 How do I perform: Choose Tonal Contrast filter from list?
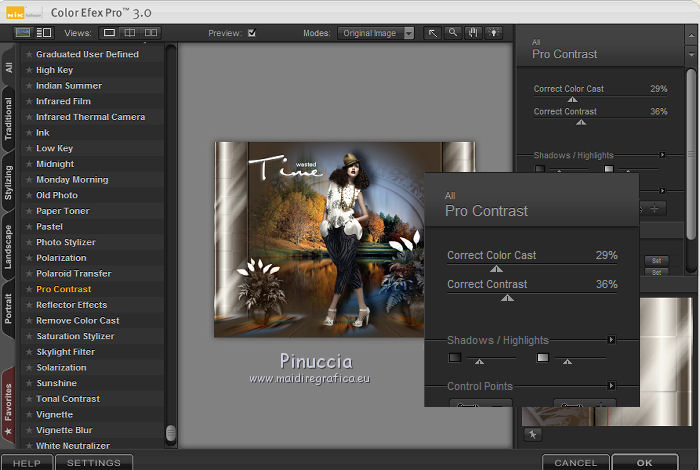pos(68,399)
